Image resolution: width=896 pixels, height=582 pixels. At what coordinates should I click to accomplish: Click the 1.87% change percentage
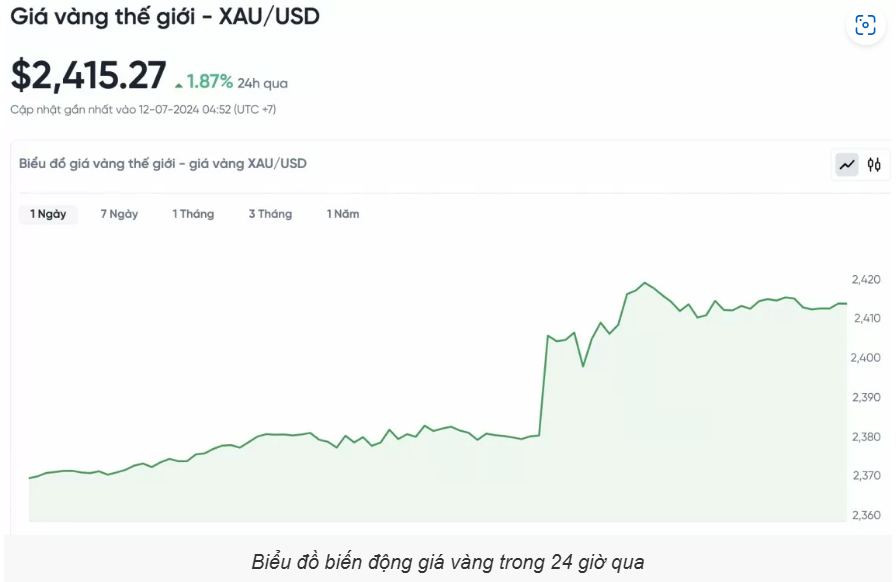(210, 82)
